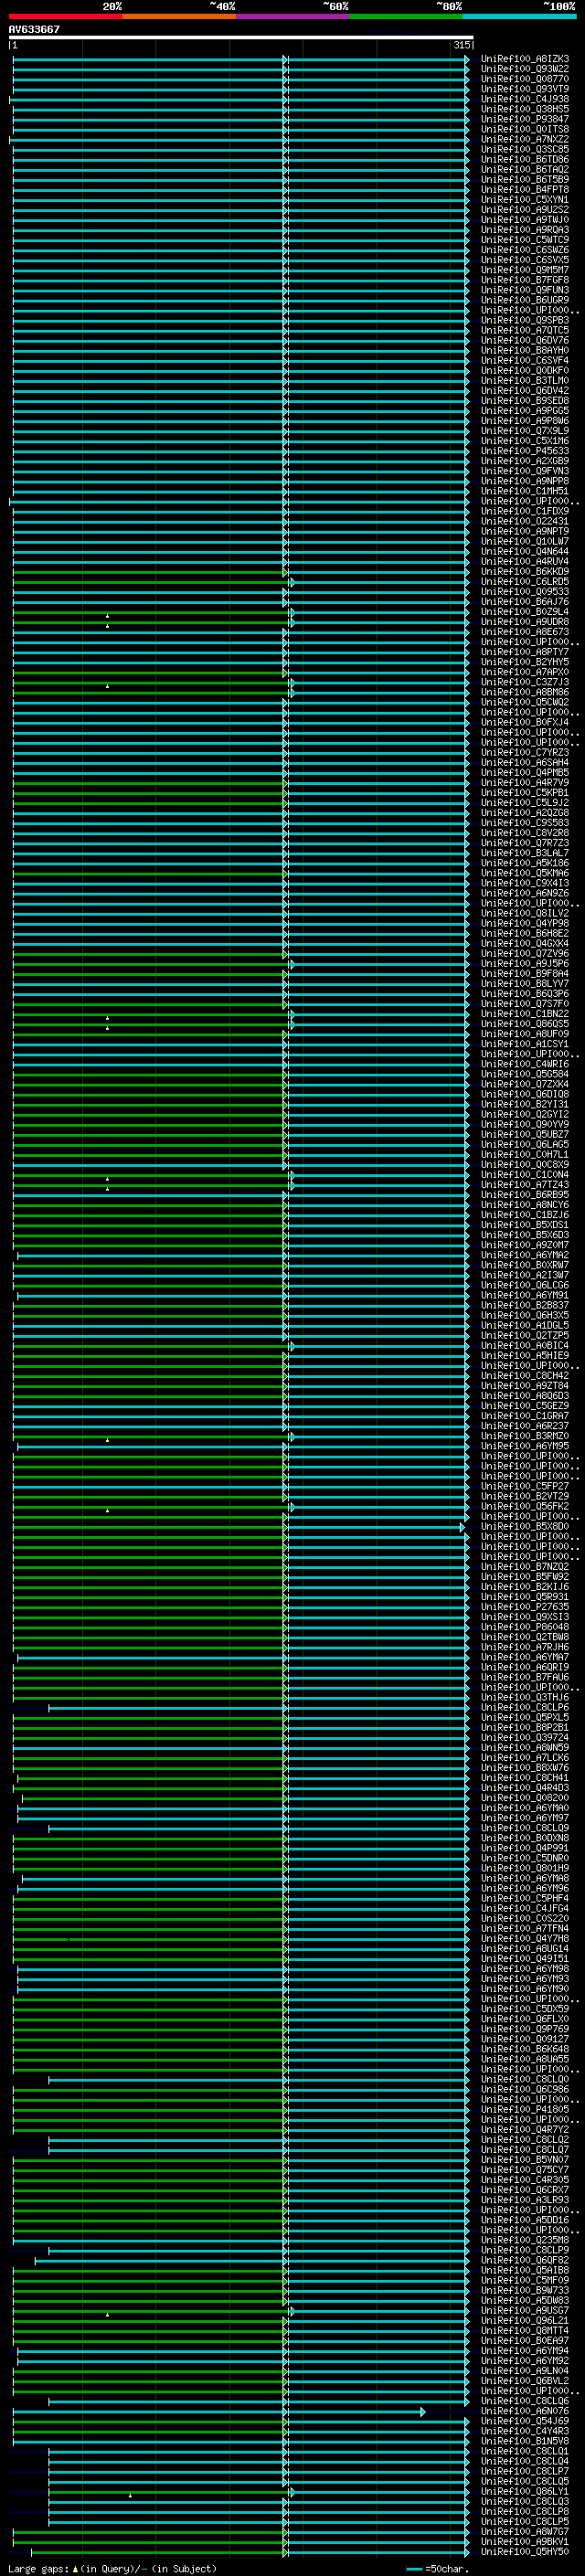The image size is (585, 2576).
Task: Select the UniRef100_Q2TBW8 label
Action: 525,1637
